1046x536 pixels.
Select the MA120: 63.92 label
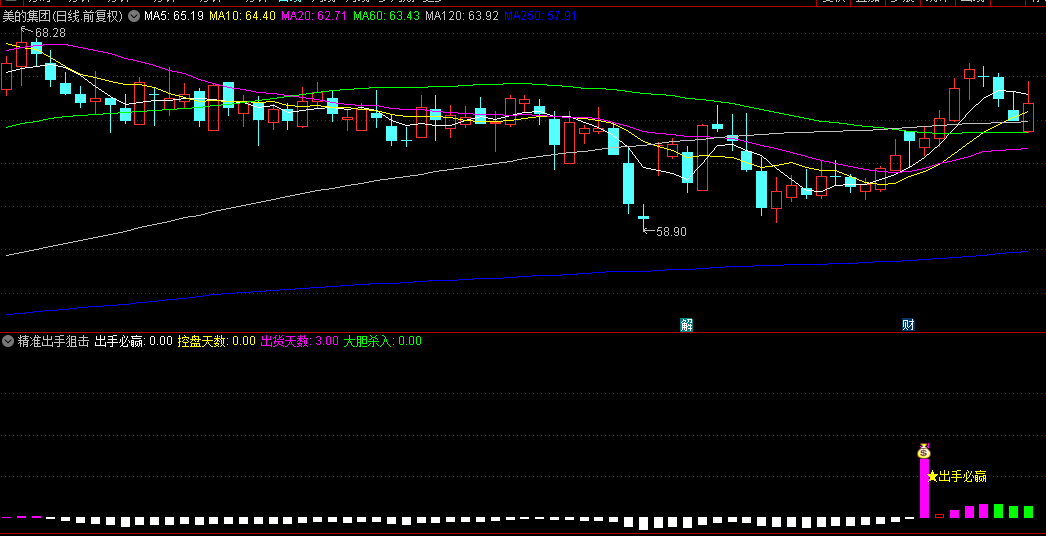pos(462,16)
